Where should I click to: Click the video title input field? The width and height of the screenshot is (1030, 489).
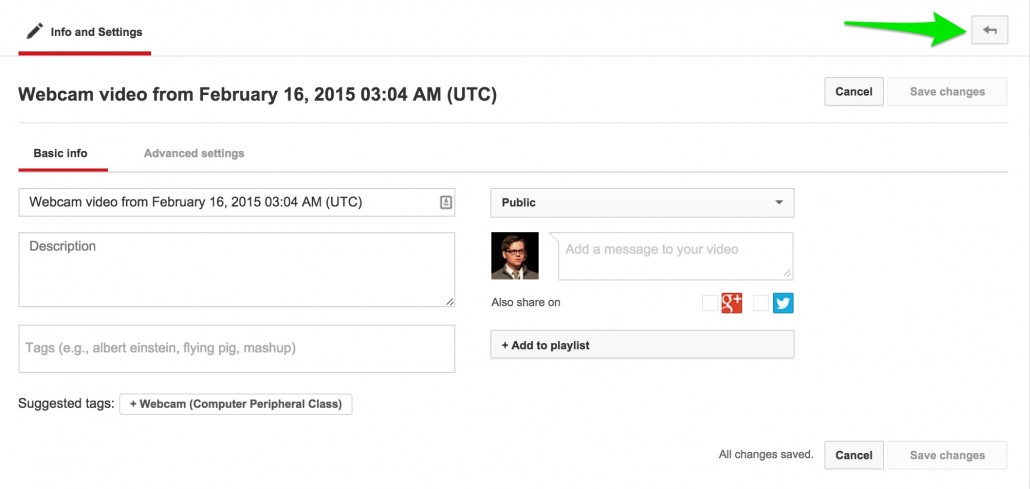click(x=236, y=202)
